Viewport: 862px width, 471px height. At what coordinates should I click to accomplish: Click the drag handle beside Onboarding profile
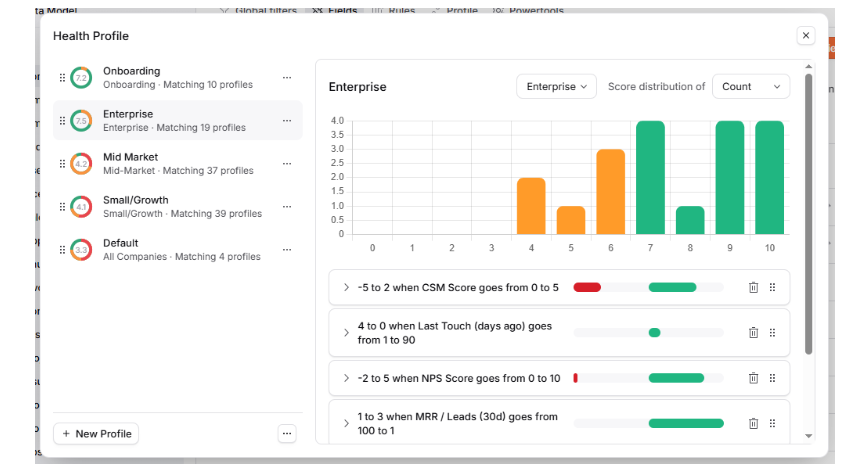coord(62,77)
